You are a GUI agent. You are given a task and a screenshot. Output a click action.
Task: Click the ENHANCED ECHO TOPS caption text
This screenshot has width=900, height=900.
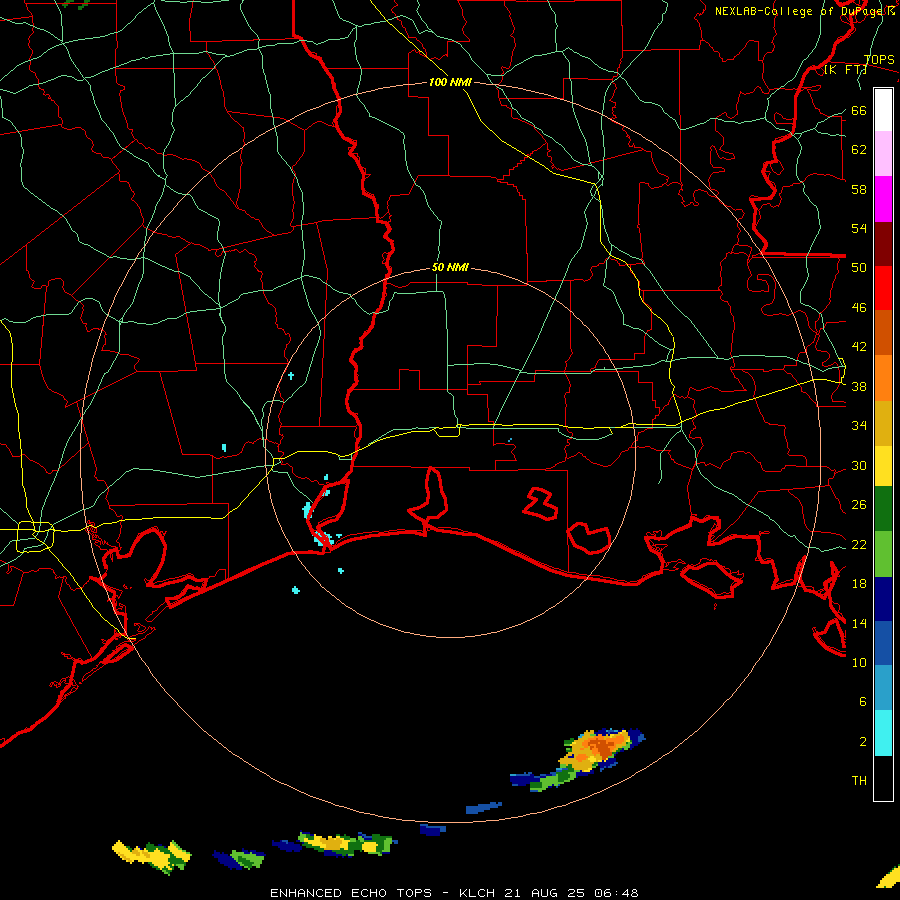coord(351,893)
